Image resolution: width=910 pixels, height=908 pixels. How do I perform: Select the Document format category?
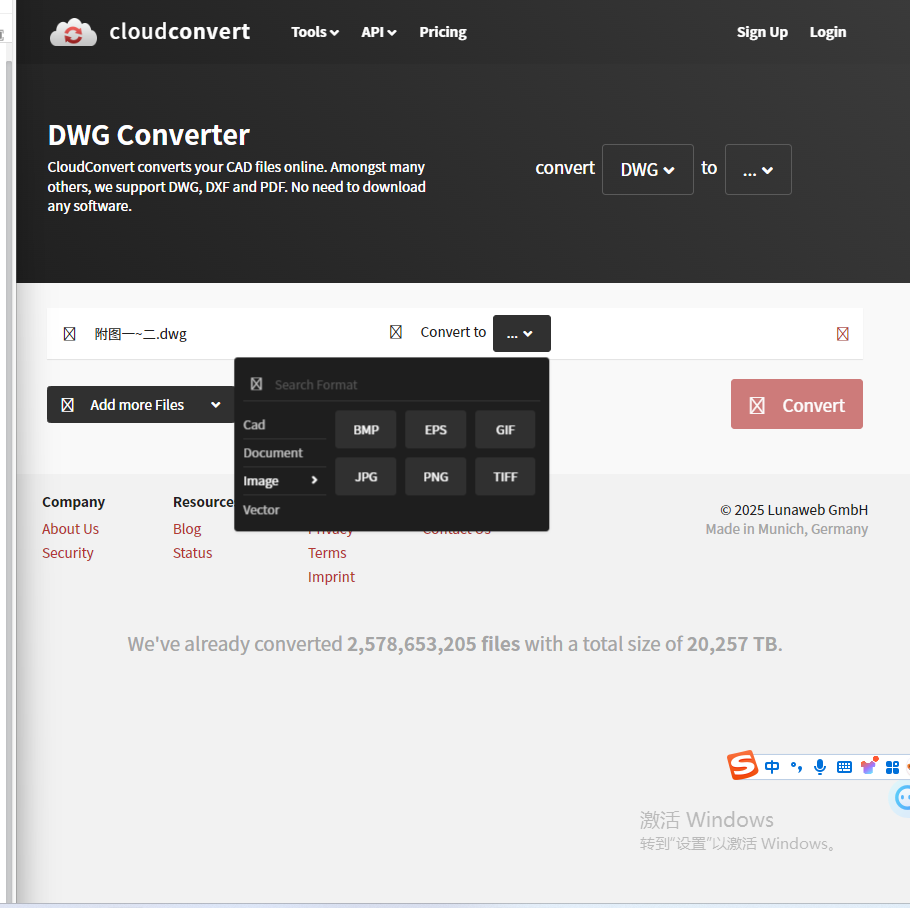coord(284,453)
